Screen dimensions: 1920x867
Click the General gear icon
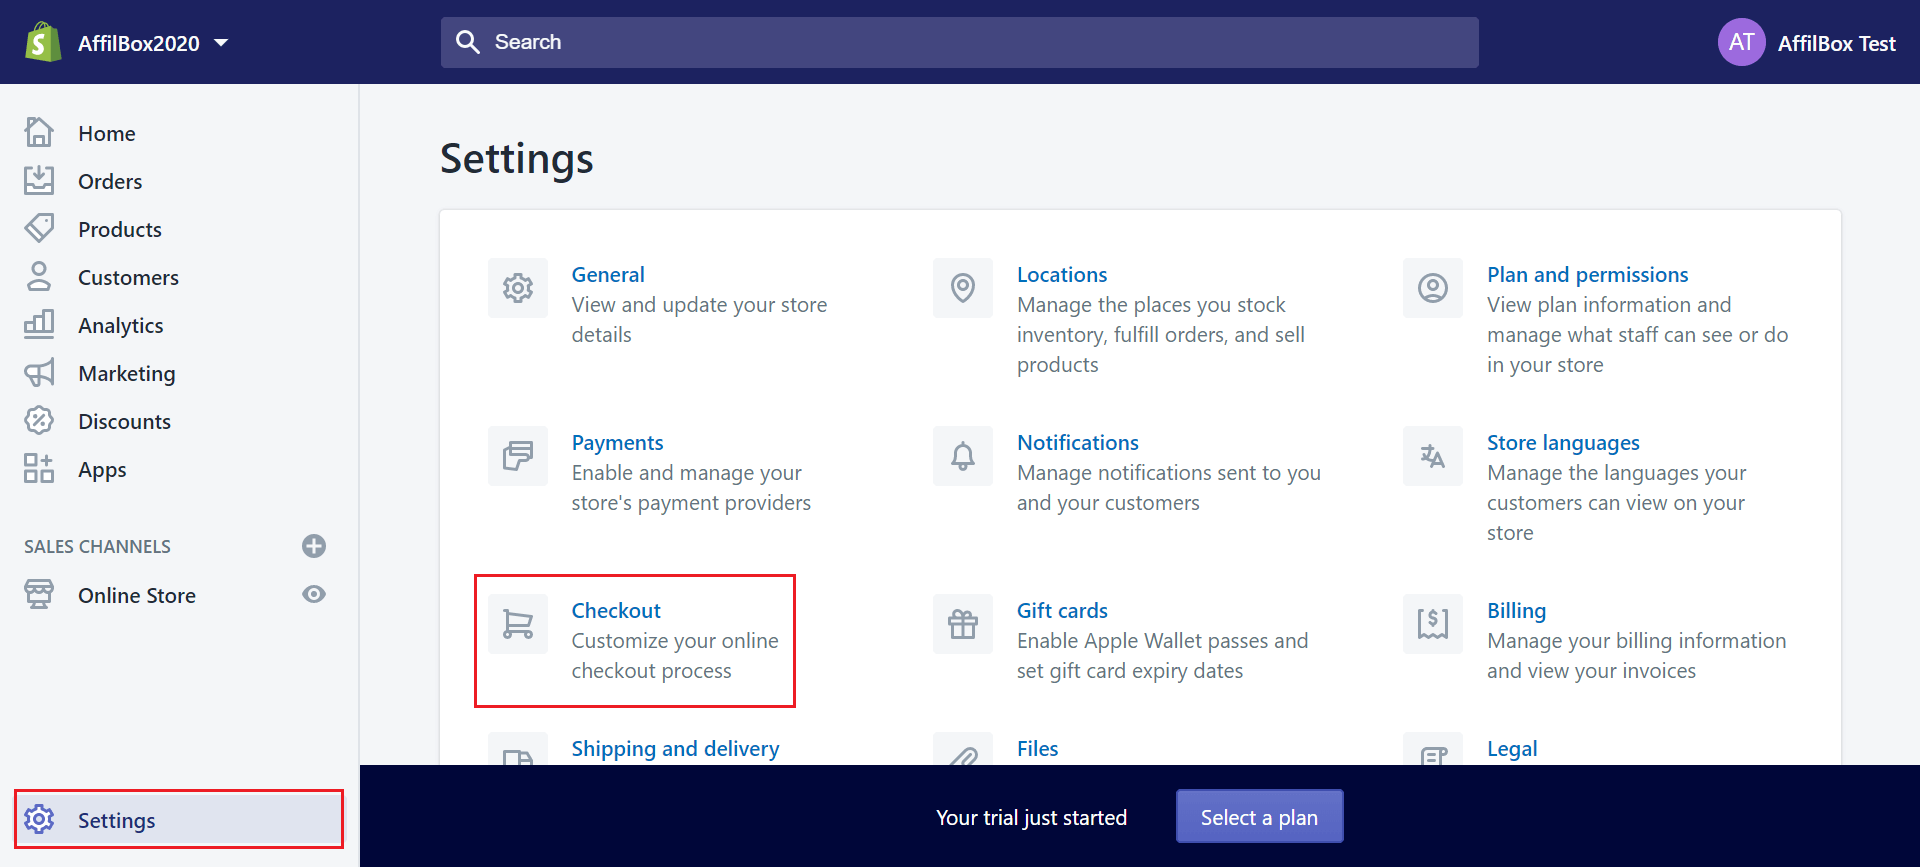[x=517, y=288]
